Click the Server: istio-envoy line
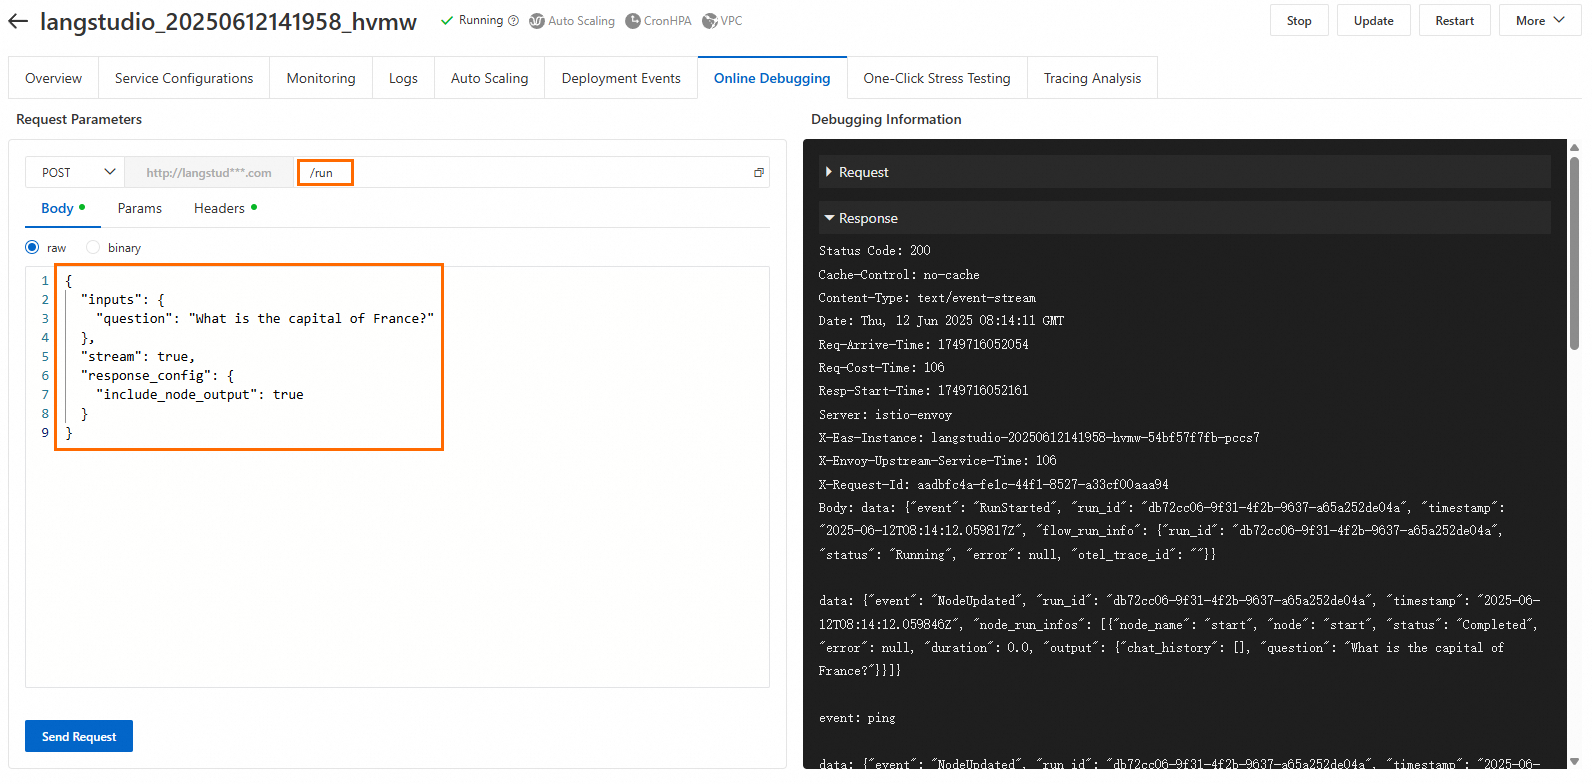 885,415
